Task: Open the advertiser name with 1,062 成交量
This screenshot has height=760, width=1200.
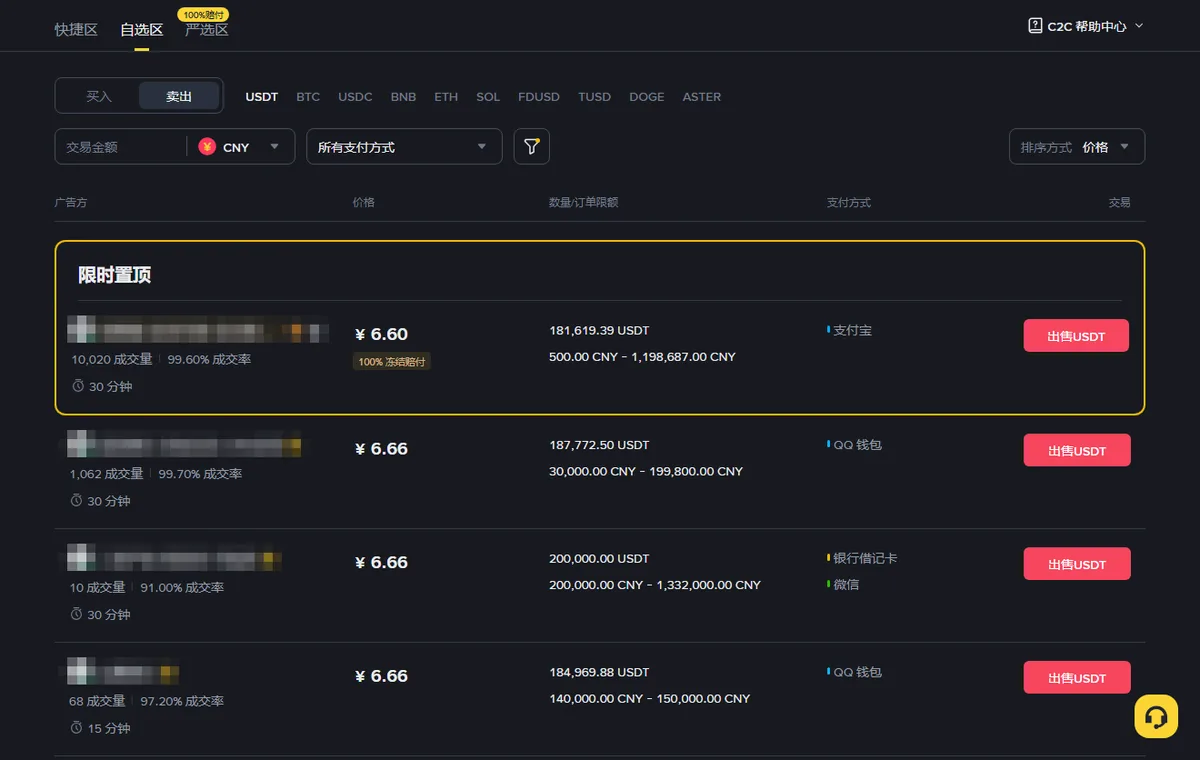Action: [x=184, y=443]
